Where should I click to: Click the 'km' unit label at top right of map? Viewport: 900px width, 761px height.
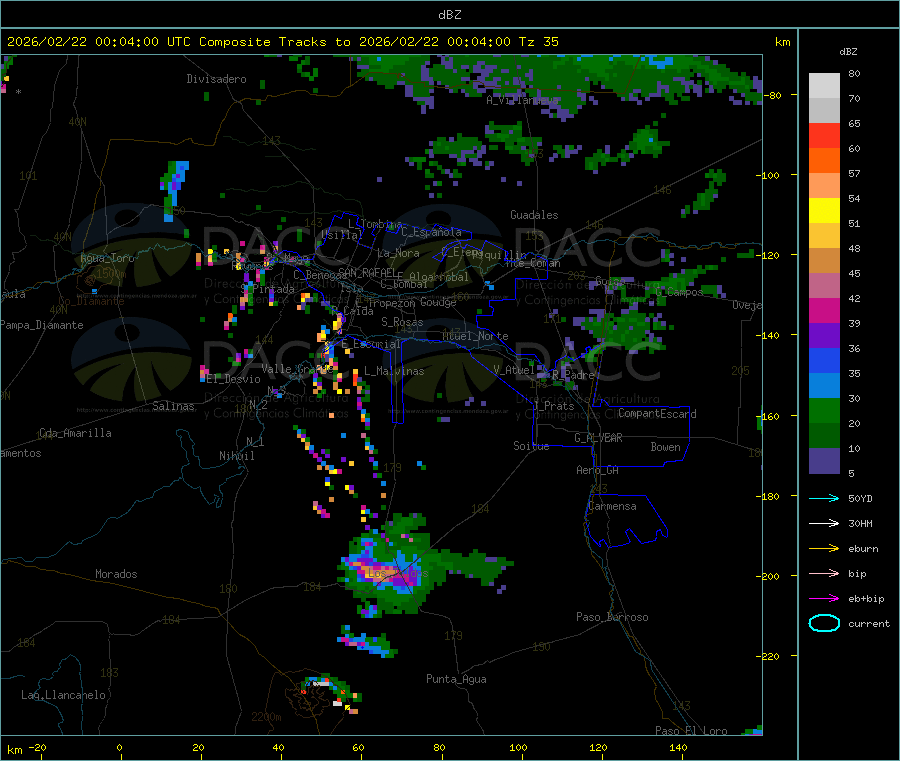782,42
